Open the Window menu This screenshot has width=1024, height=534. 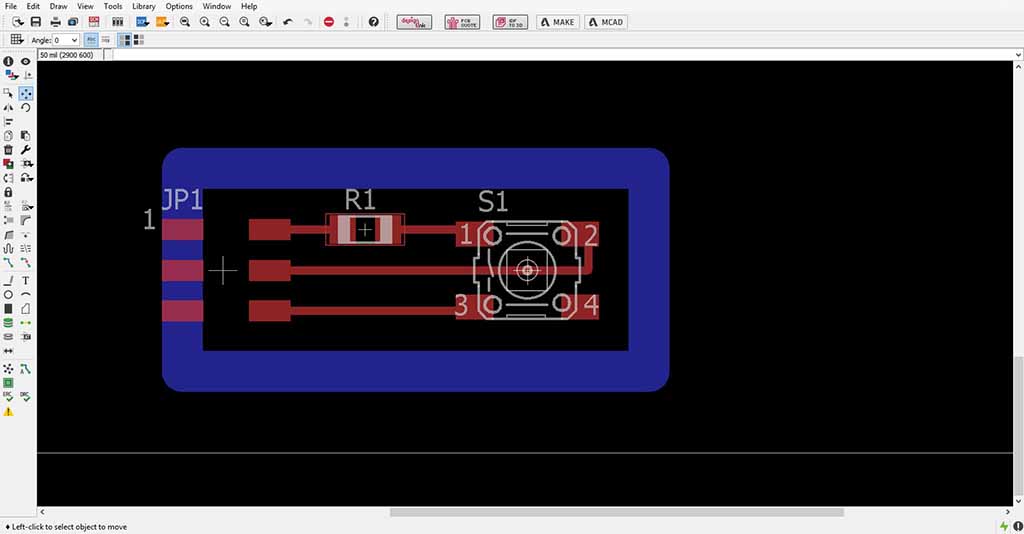(217, 6)
